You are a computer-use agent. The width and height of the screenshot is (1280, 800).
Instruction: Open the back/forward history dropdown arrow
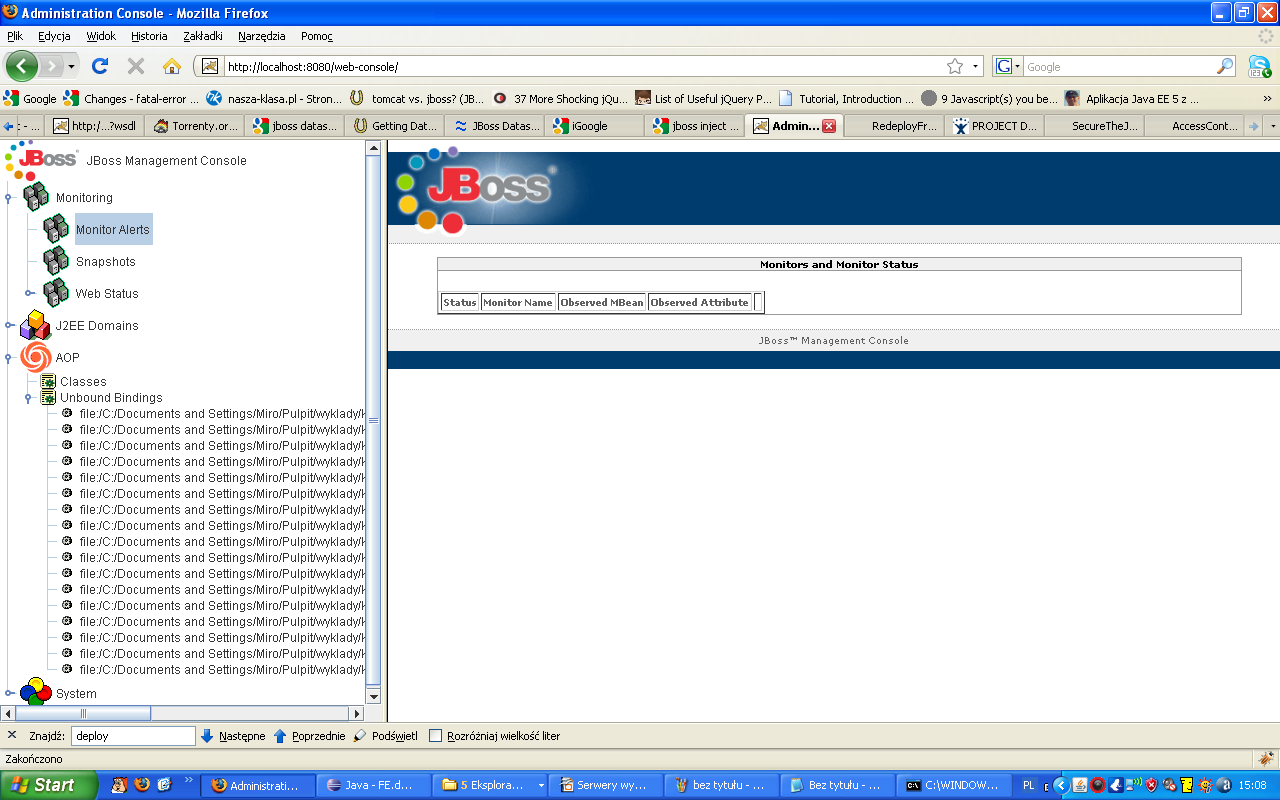(x=71, y=66)
